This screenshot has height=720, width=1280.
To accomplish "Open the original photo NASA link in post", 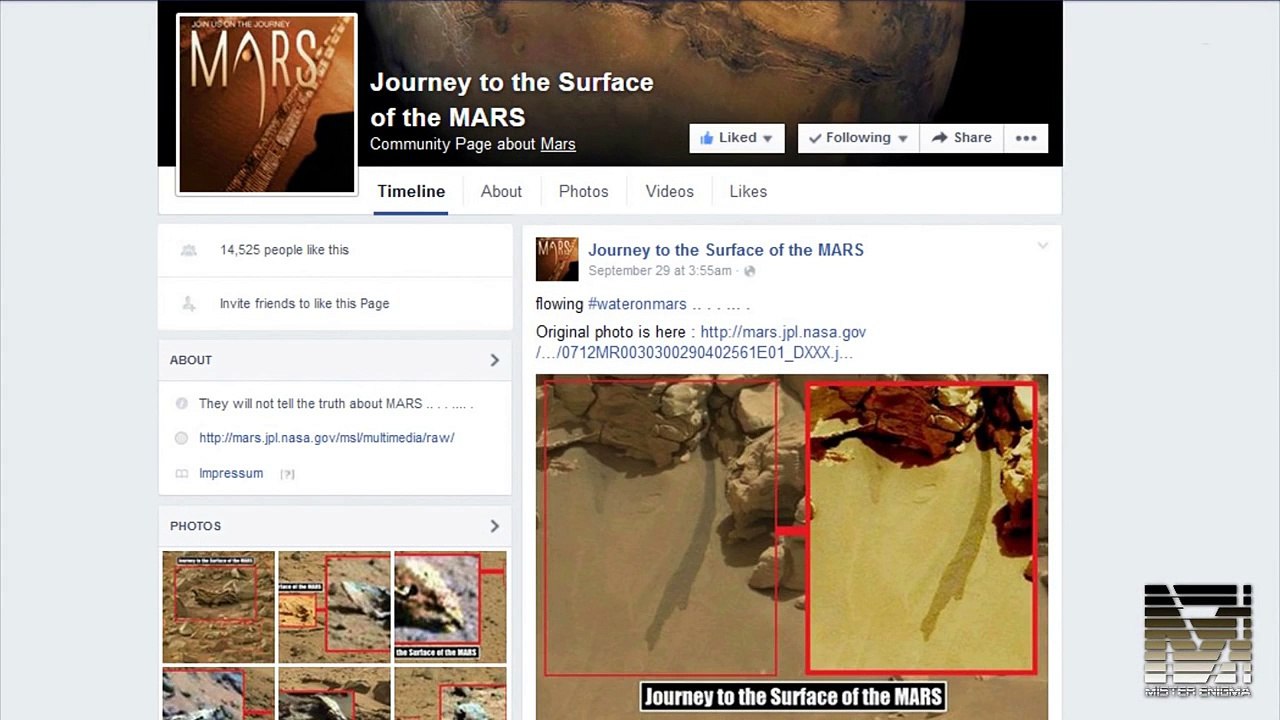I will (x=701, y=342).
